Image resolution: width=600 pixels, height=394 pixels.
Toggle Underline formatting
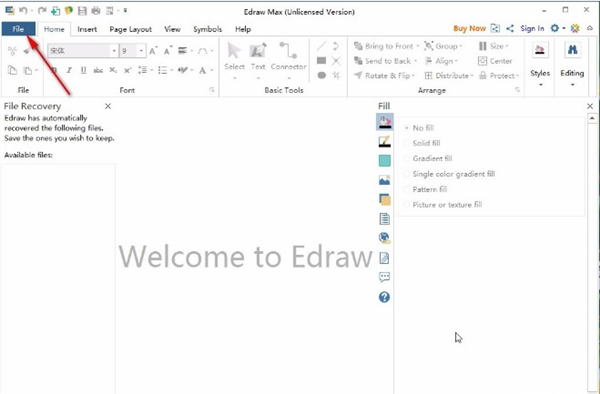[83, 70]
